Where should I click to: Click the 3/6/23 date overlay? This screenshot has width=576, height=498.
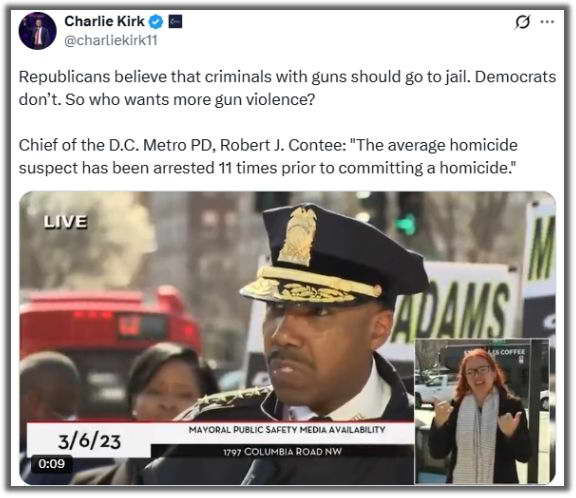tap(89, 441)
